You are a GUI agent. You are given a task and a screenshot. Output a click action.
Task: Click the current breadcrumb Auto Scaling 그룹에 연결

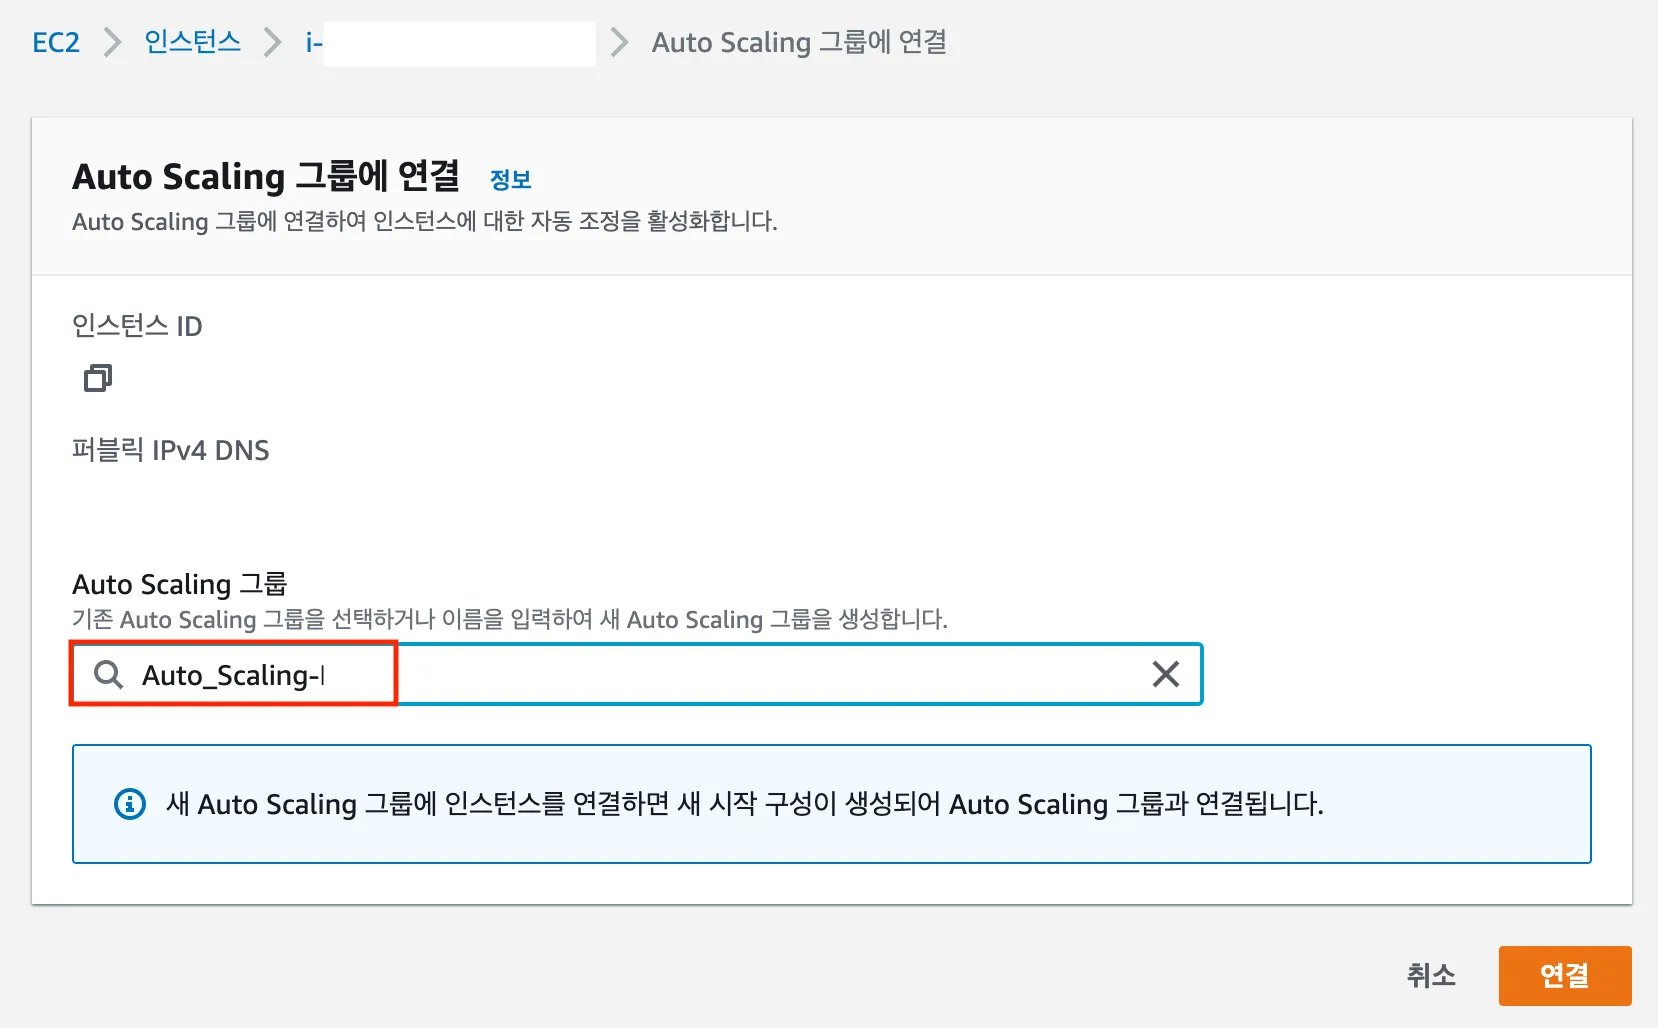[799, 43]
